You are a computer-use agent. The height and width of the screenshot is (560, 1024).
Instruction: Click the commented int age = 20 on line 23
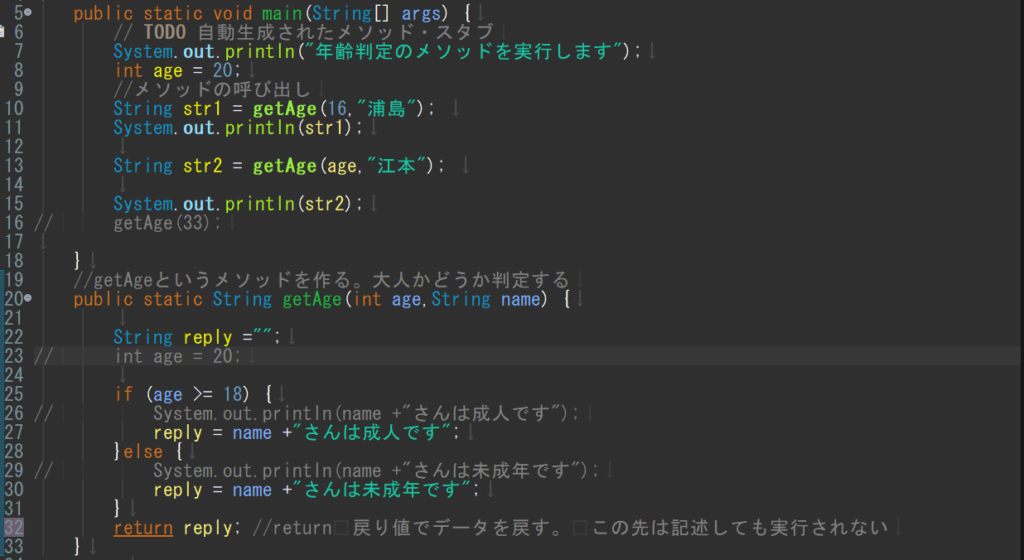[178, 356]
